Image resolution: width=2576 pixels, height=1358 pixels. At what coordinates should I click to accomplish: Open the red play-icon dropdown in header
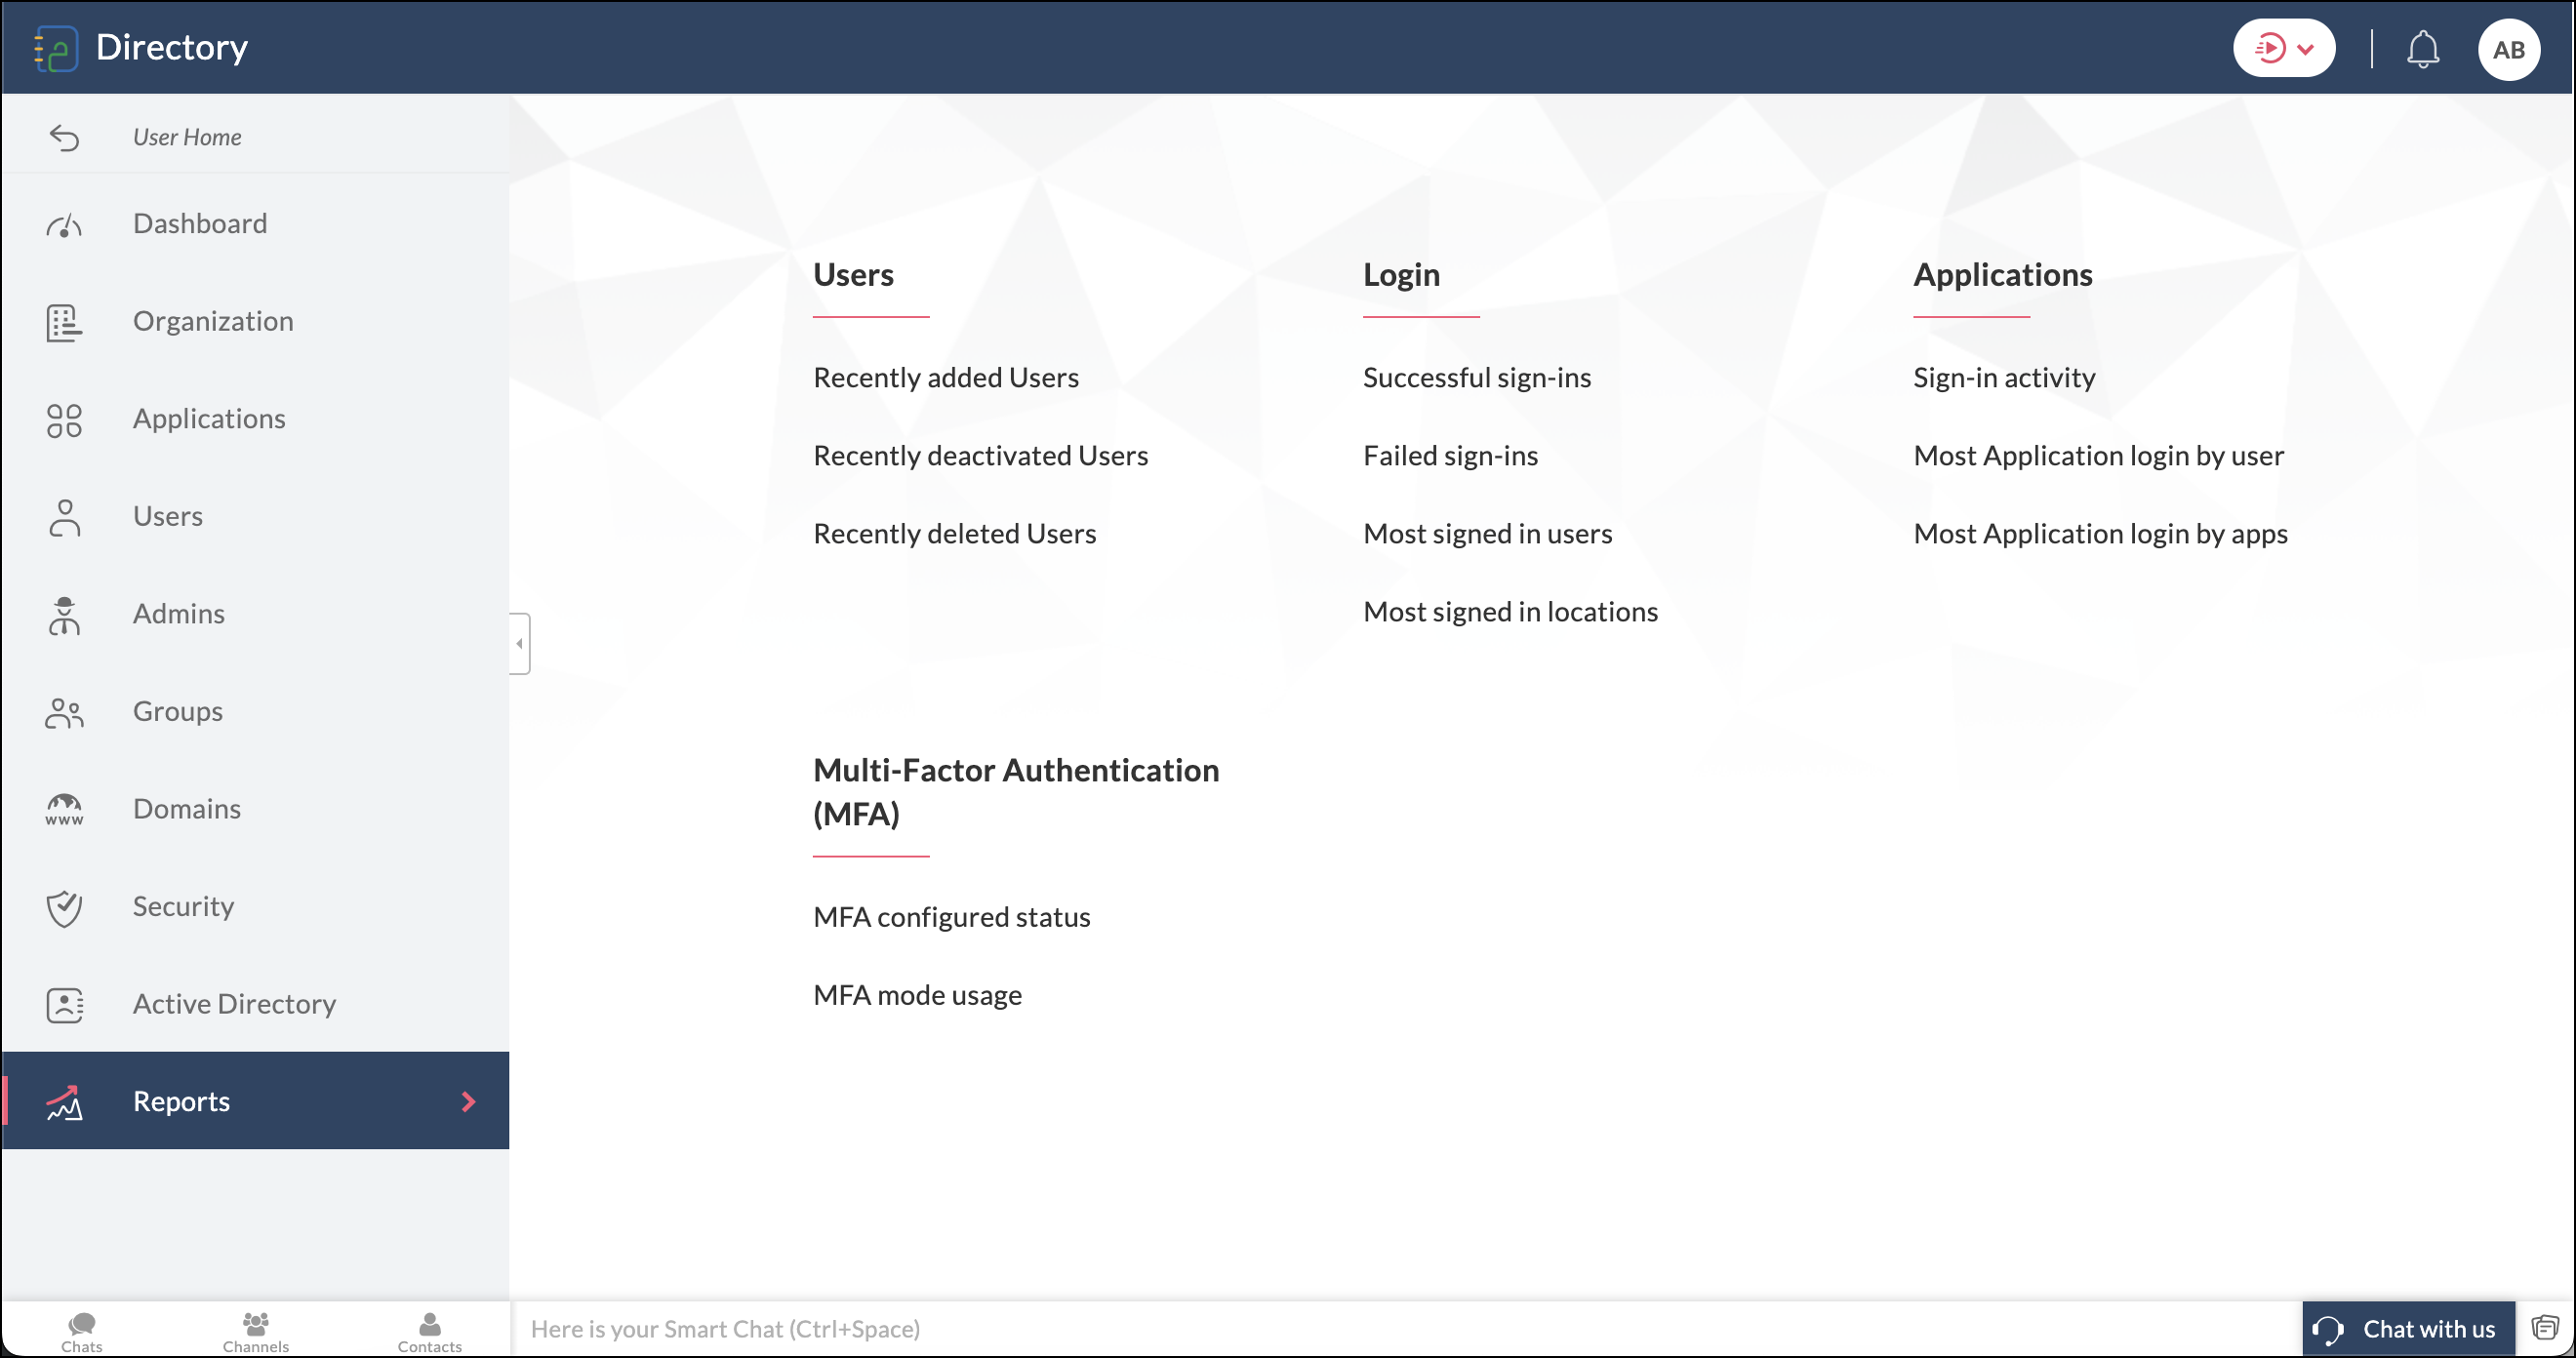pos(2283,48)
